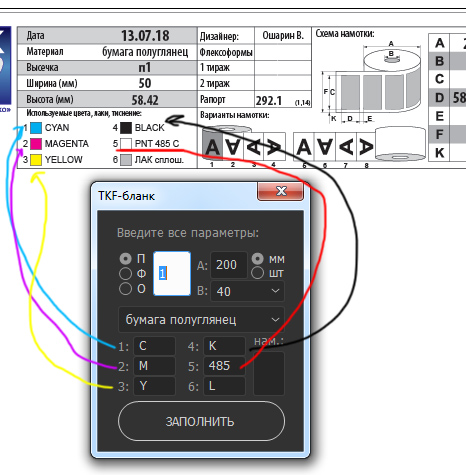The height and width of the screenshot is (475, 466).
Task: Click the Введите все параметры heading
Action: point(188,233)
